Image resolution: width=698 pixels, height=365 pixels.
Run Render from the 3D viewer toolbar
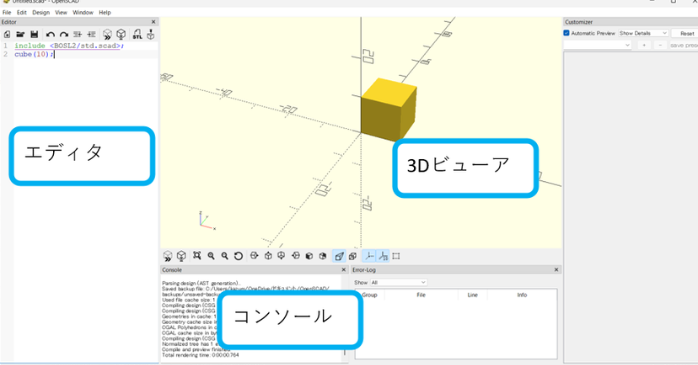click(181, 256)
